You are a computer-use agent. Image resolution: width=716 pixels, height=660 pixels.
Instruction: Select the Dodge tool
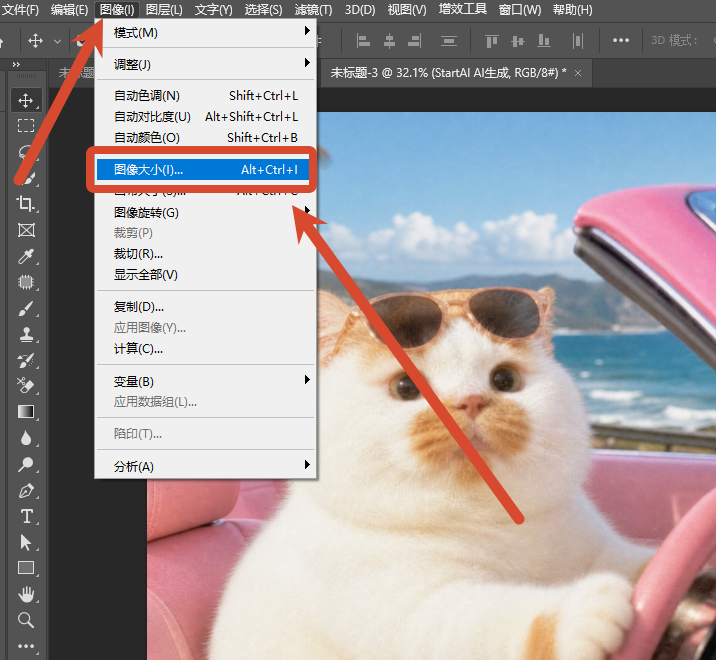tap(26, 465)
